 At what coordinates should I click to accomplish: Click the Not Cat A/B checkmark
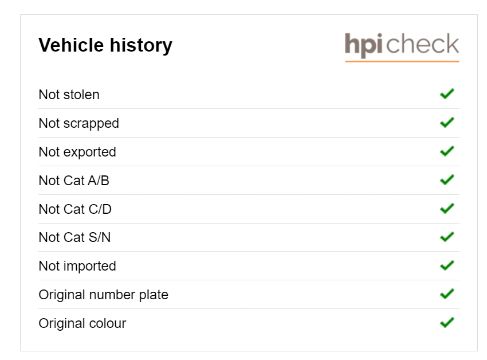[447, 180]
